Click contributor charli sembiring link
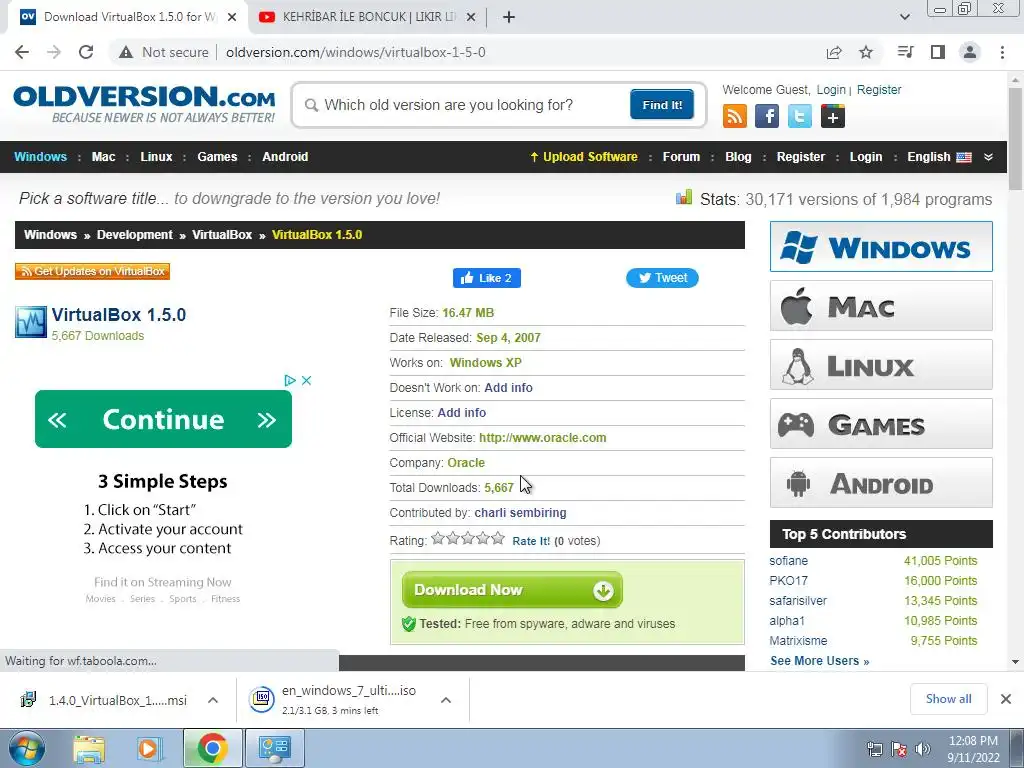 pos(520,513)
